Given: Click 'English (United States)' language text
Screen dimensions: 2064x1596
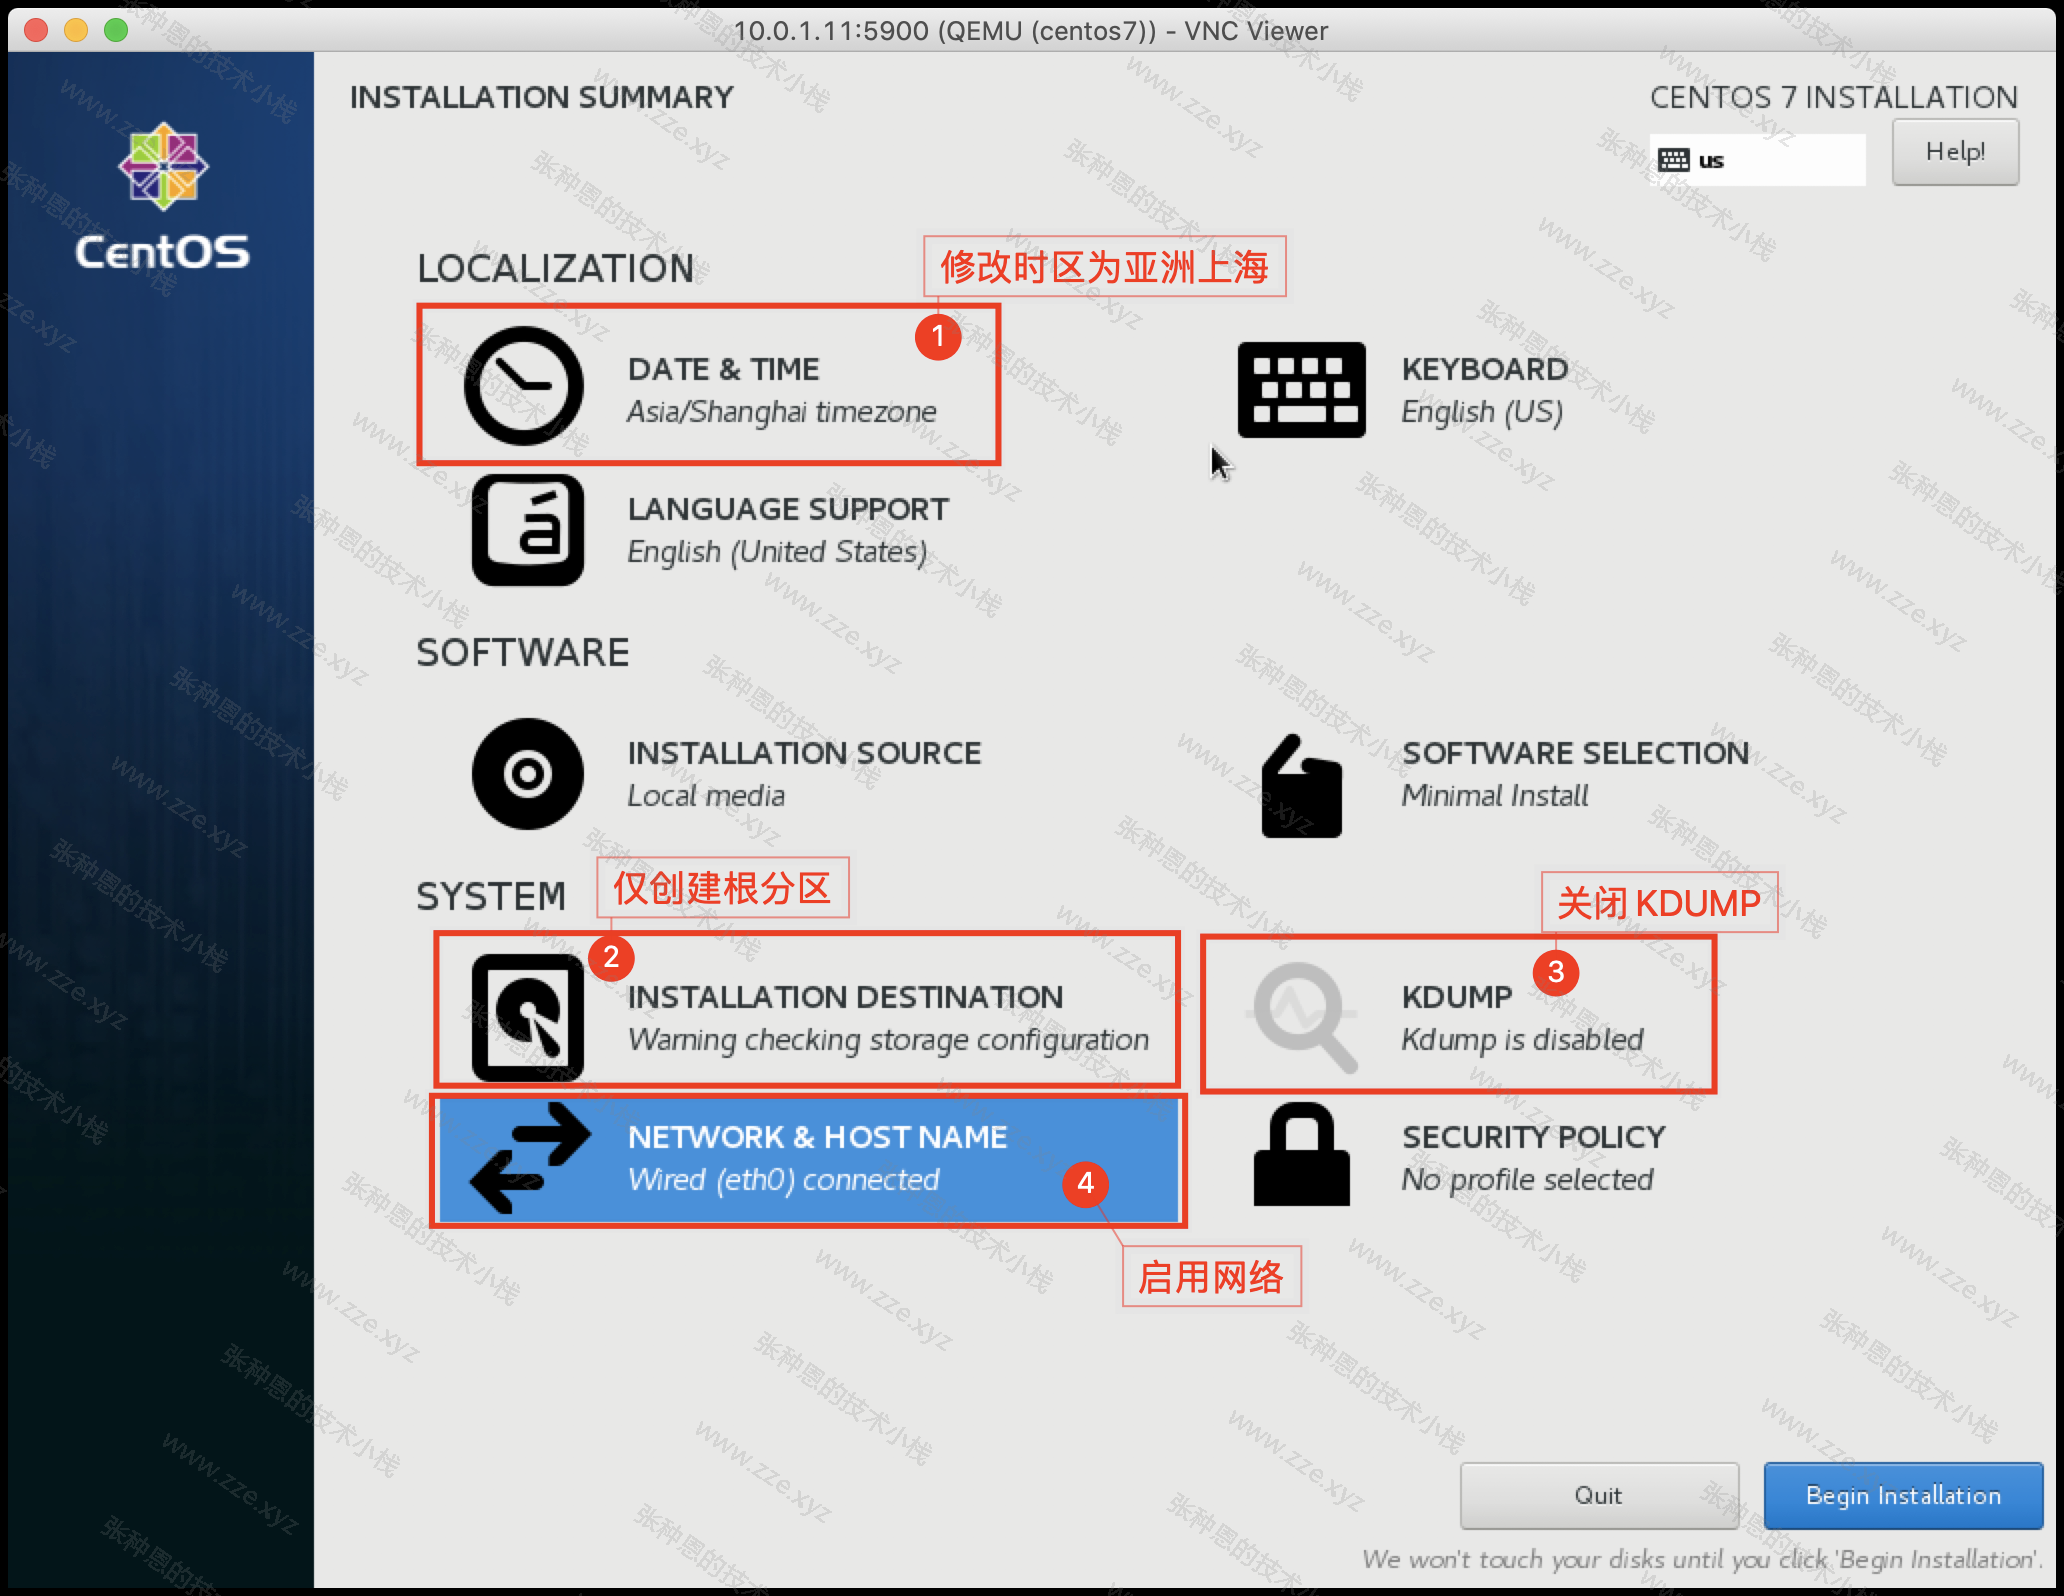Looking at the screenshot, I should 776,551.
